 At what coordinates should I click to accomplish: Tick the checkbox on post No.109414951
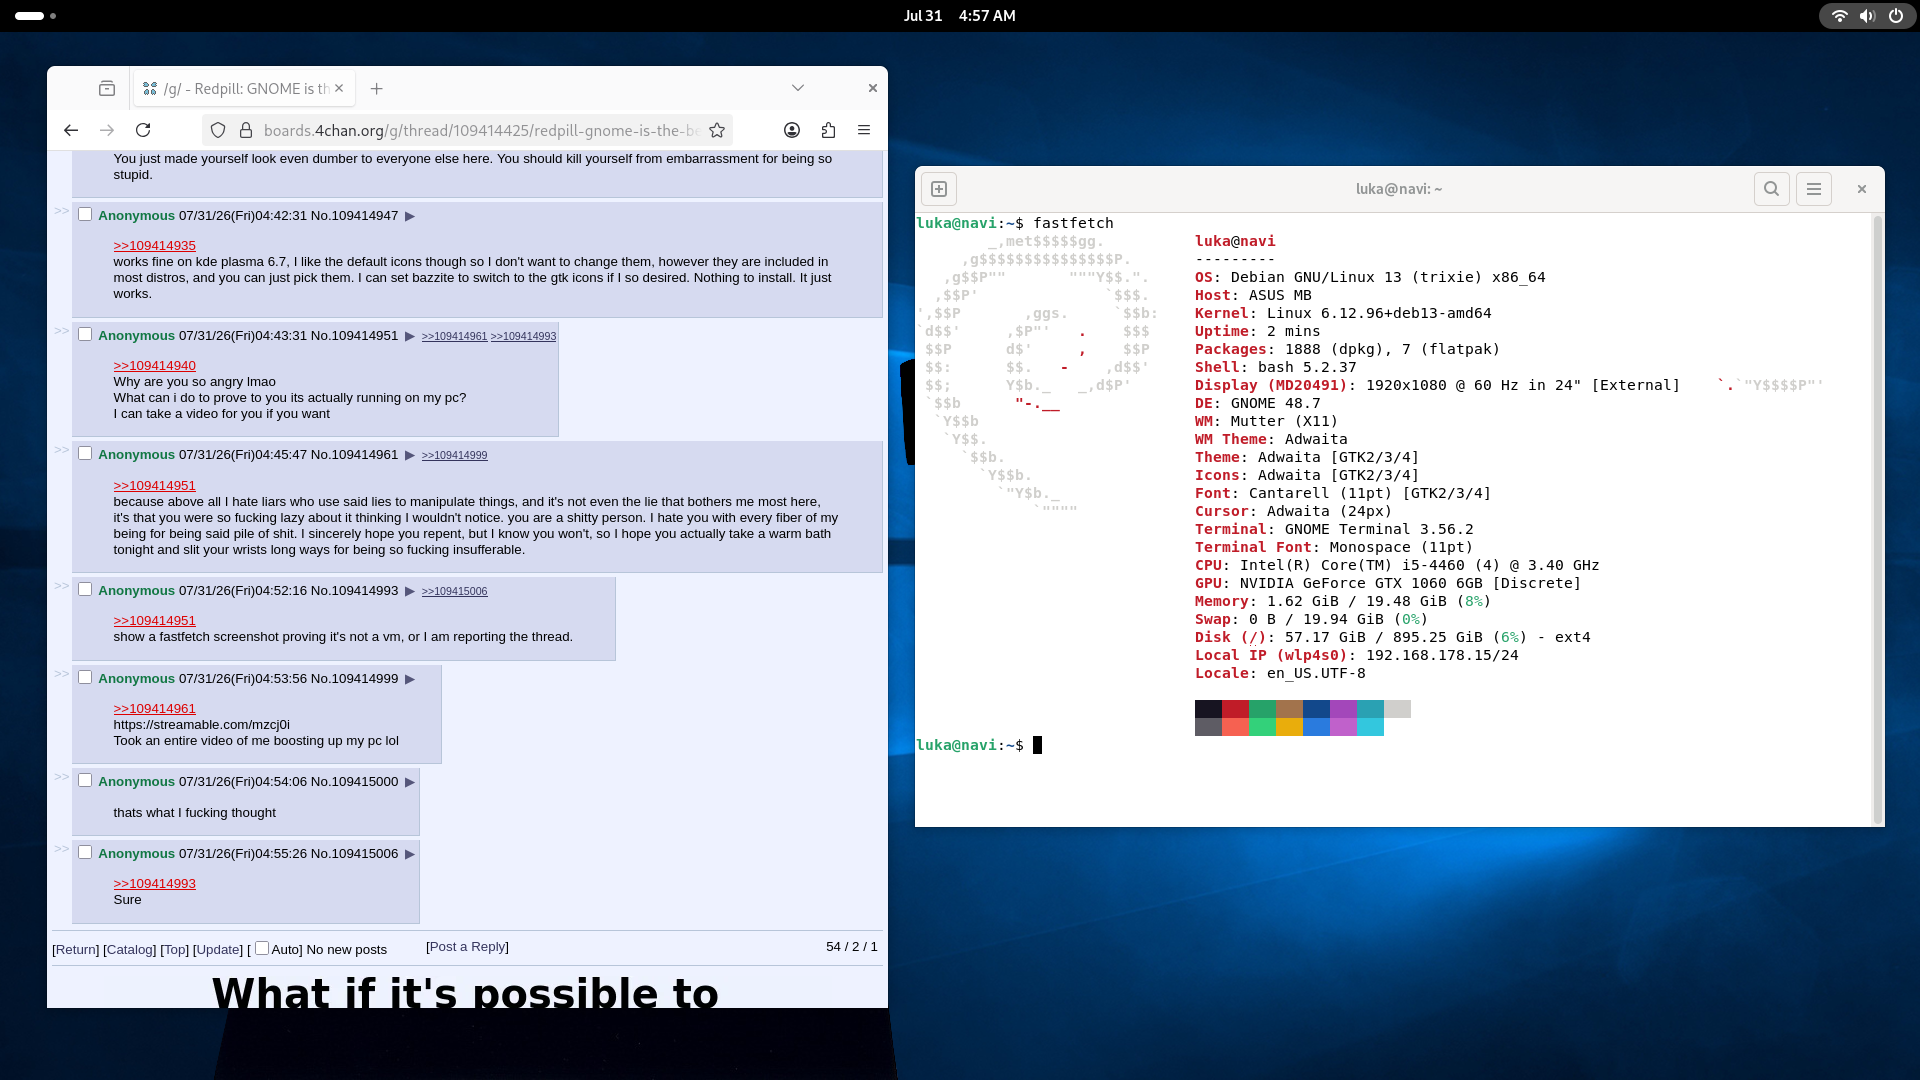click(85, 334)
